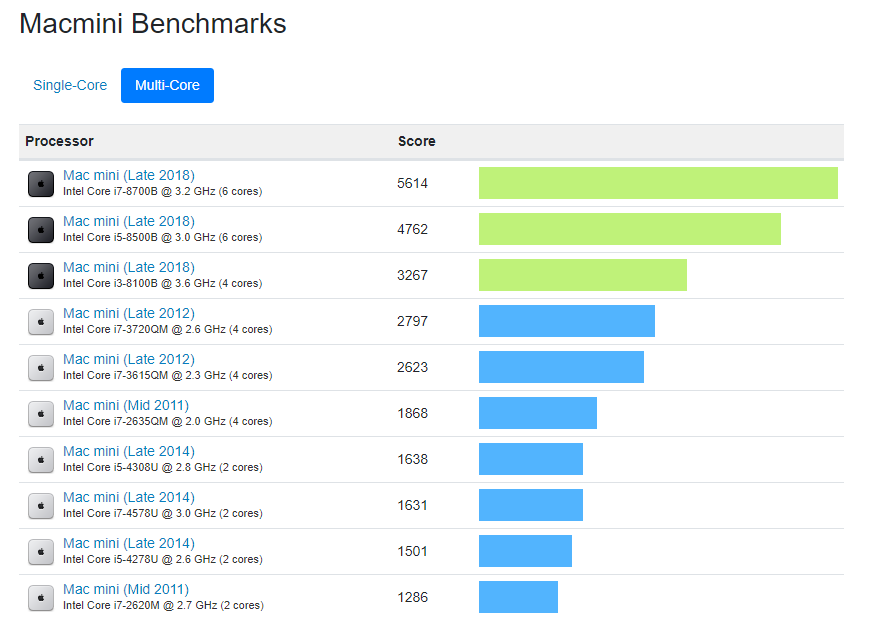
Task: Click the text Intel Core i7-2620M @ 2.7 GHz
Action: [x=140, y=605]
